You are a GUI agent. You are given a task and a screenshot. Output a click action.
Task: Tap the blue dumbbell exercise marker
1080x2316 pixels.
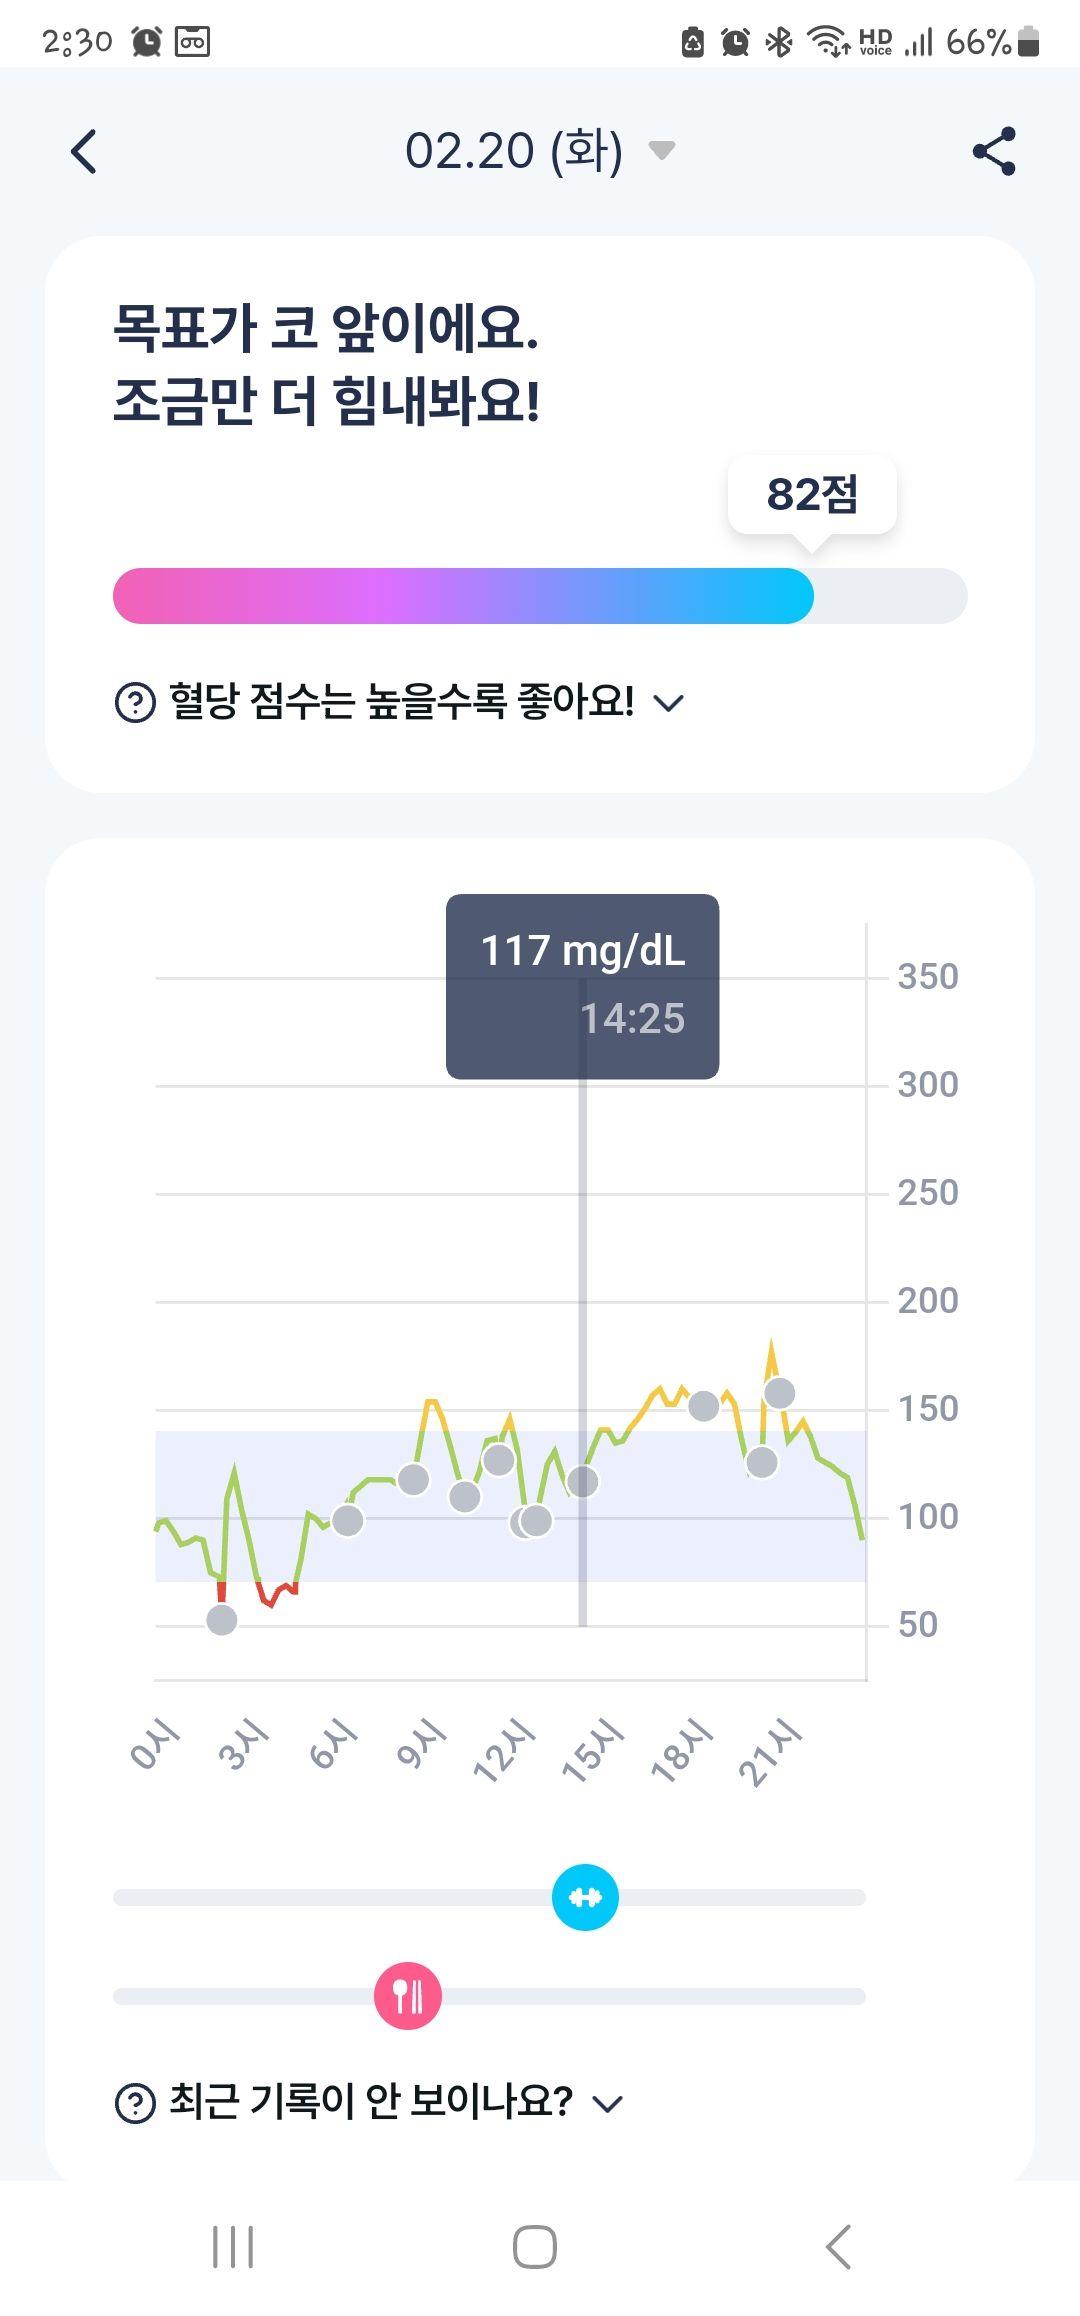[585, 1897]
